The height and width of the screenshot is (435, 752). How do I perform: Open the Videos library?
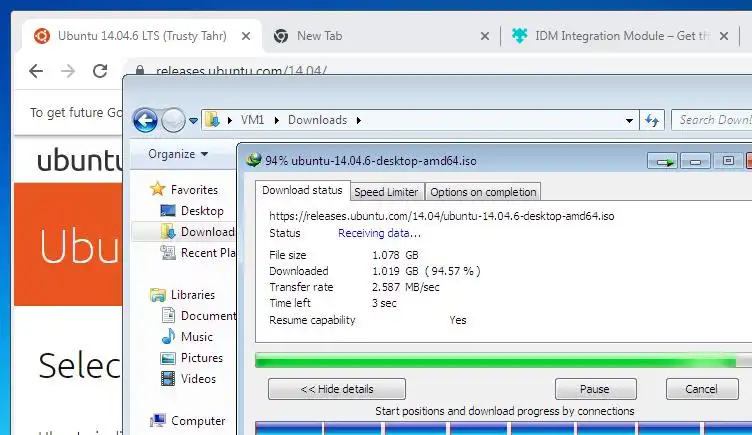[188, 379]
